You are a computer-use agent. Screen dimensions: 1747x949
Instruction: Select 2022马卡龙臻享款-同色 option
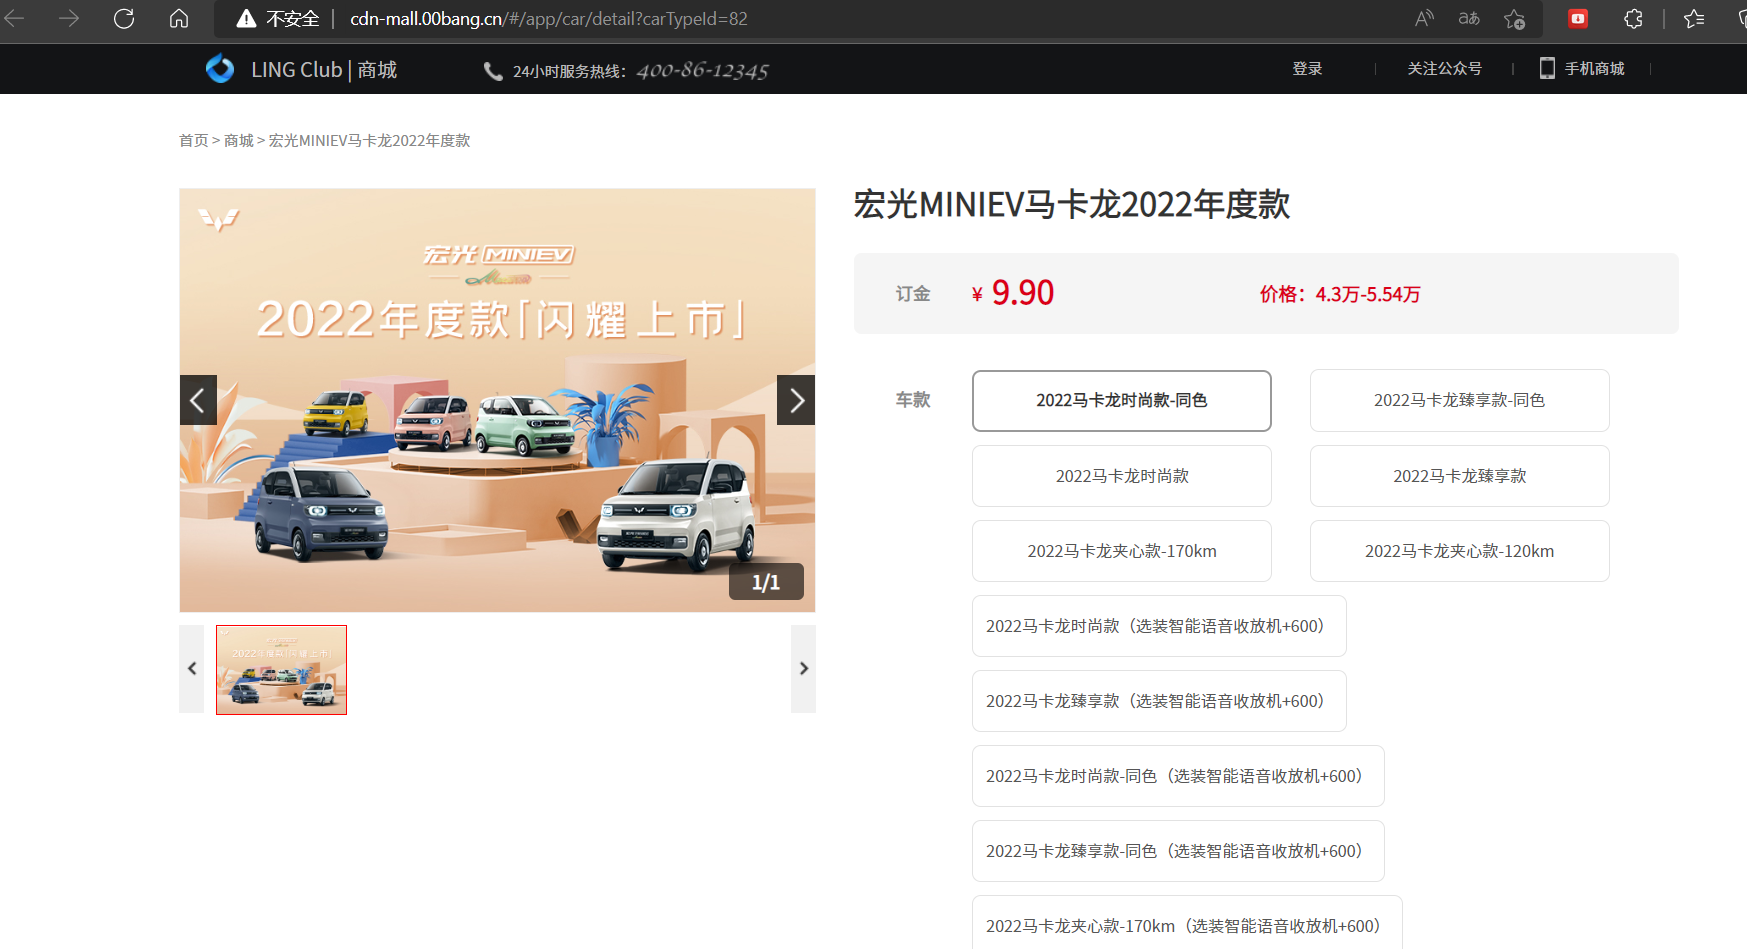click(x=1459, y=400)
